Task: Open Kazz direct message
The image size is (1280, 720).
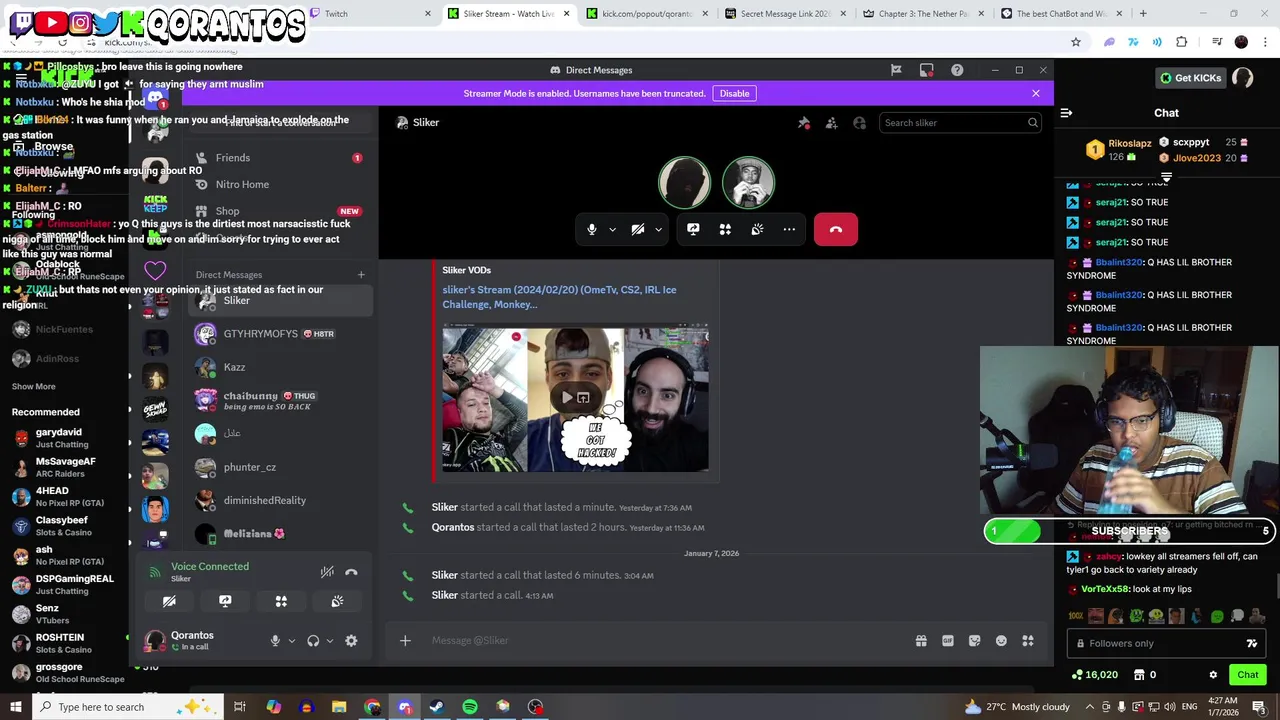Action: tap(280, 367)
